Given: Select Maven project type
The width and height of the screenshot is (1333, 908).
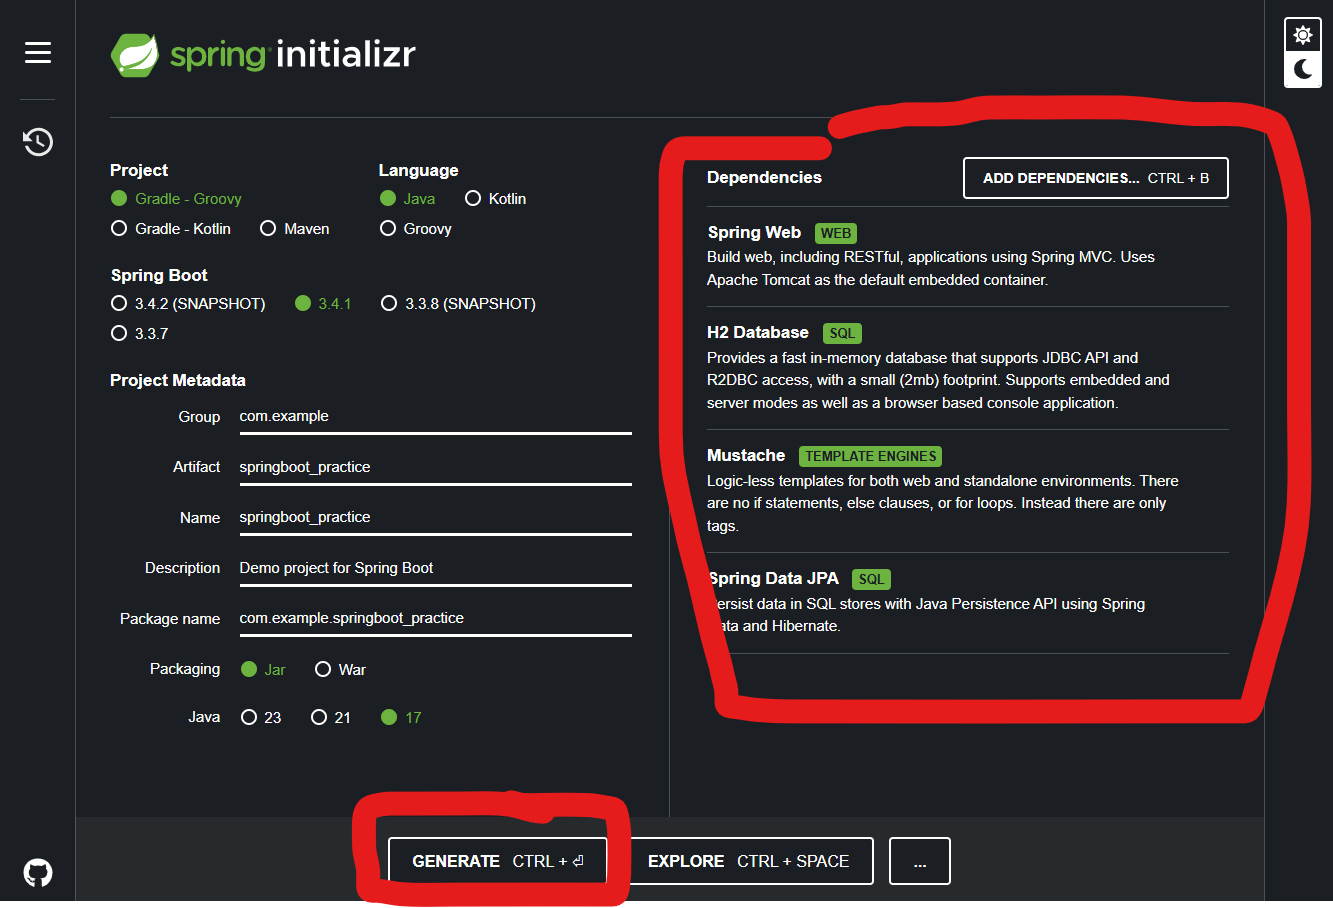Looking at the screenshot, I should 294,229.
